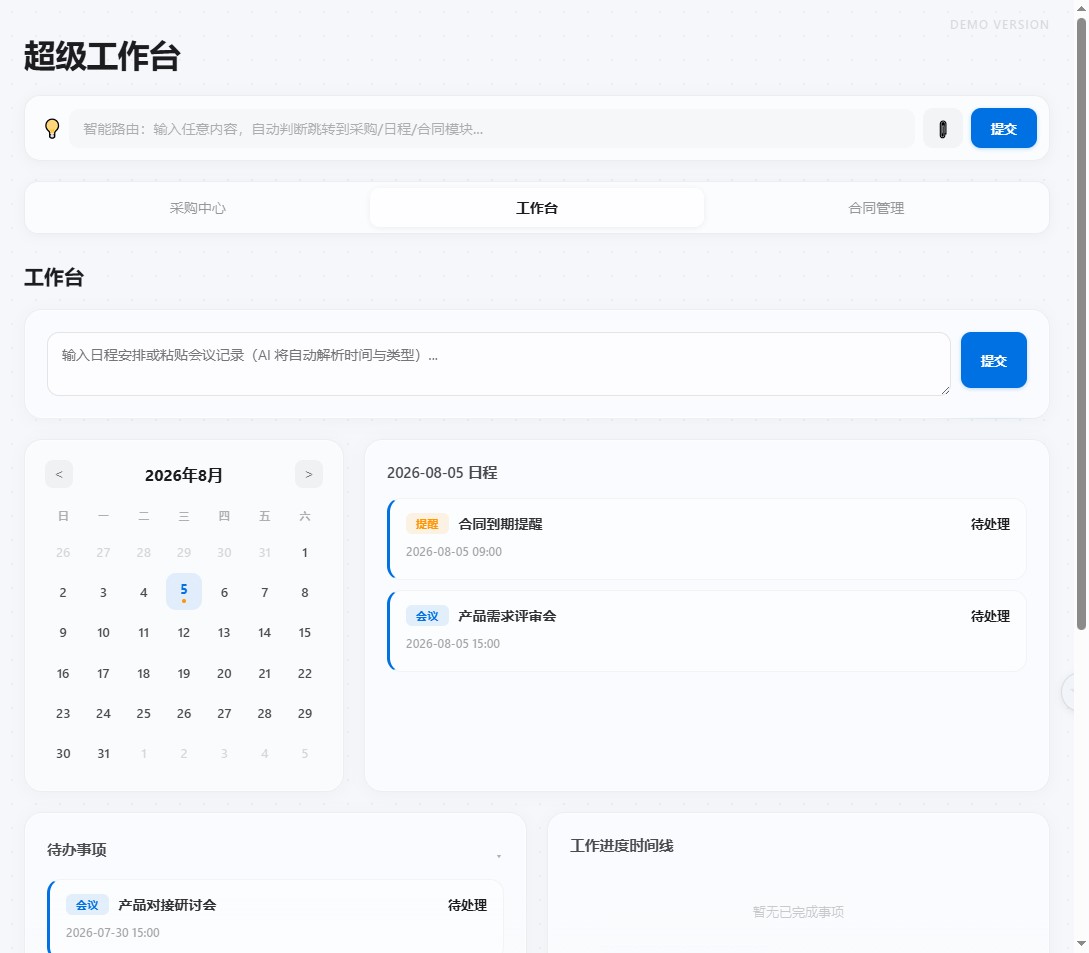Click the 待处理 status on 产品对接研讨会
Image resolution: width=1089 pixels, height=953 pixels.
click(x=467, y=905)
